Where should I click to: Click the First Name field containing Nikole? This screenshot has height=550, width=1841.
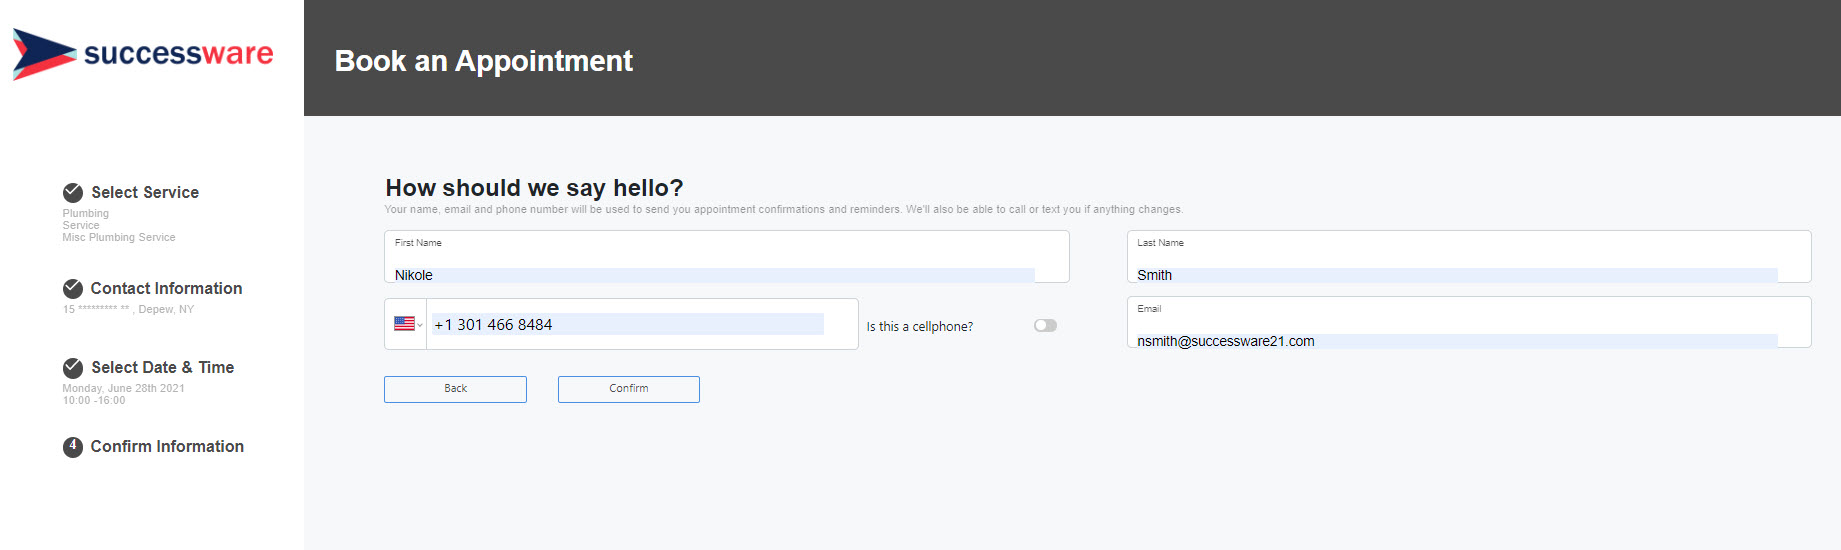(x=714, y=275)
